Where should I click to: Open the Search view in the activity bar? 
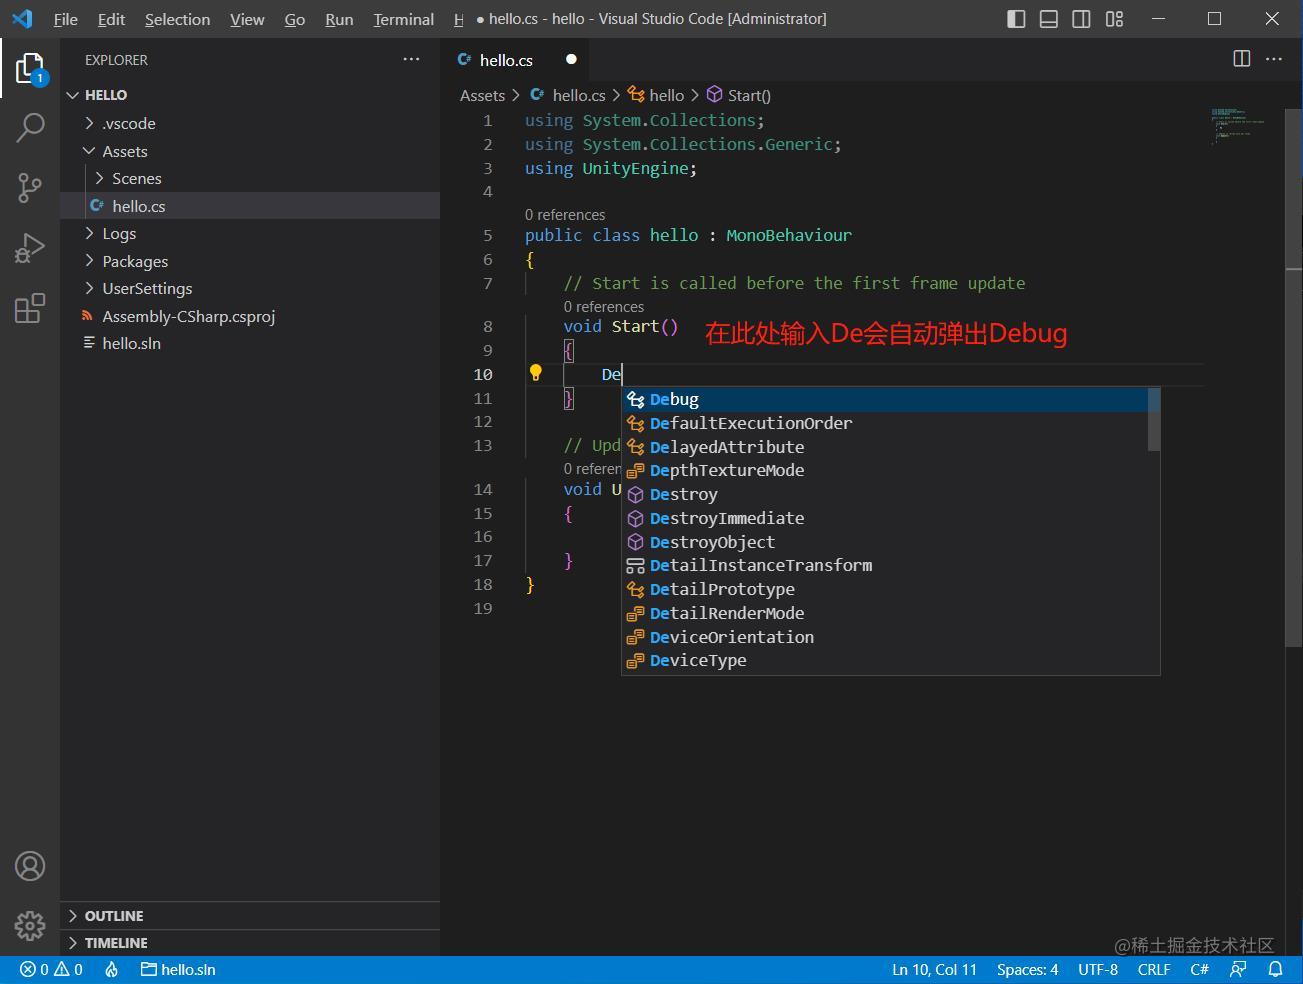tap(29, 128)
